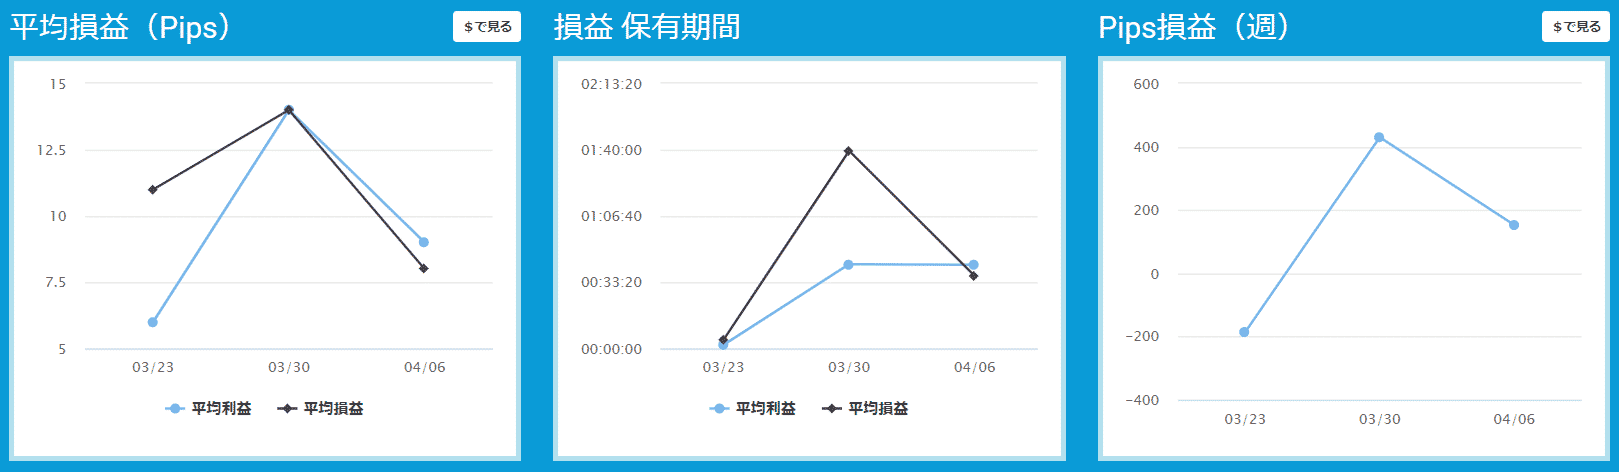The width and height of the screenshot is (1619, 472).
Task: Select 03/23 平均損益 diamond in 損益 保有期間 chart
Action: tap(723, 339)
